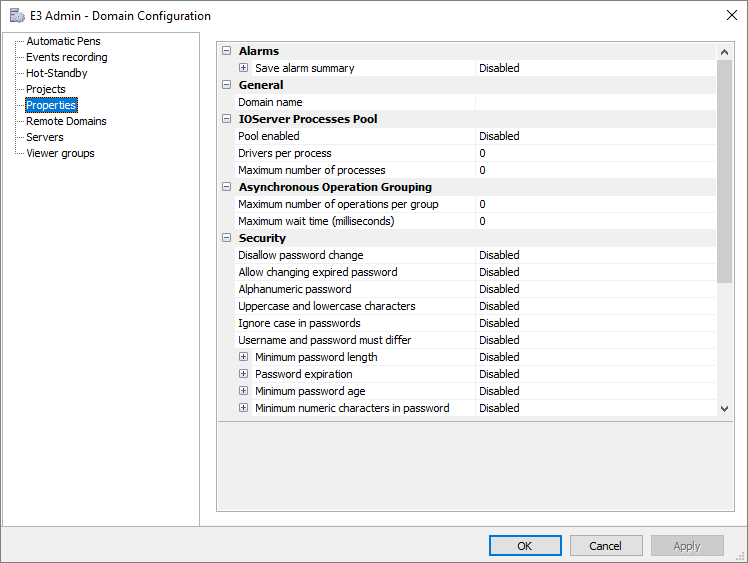Confirm changes with the OK button
The image size is (748, 563).
[525, 545]
